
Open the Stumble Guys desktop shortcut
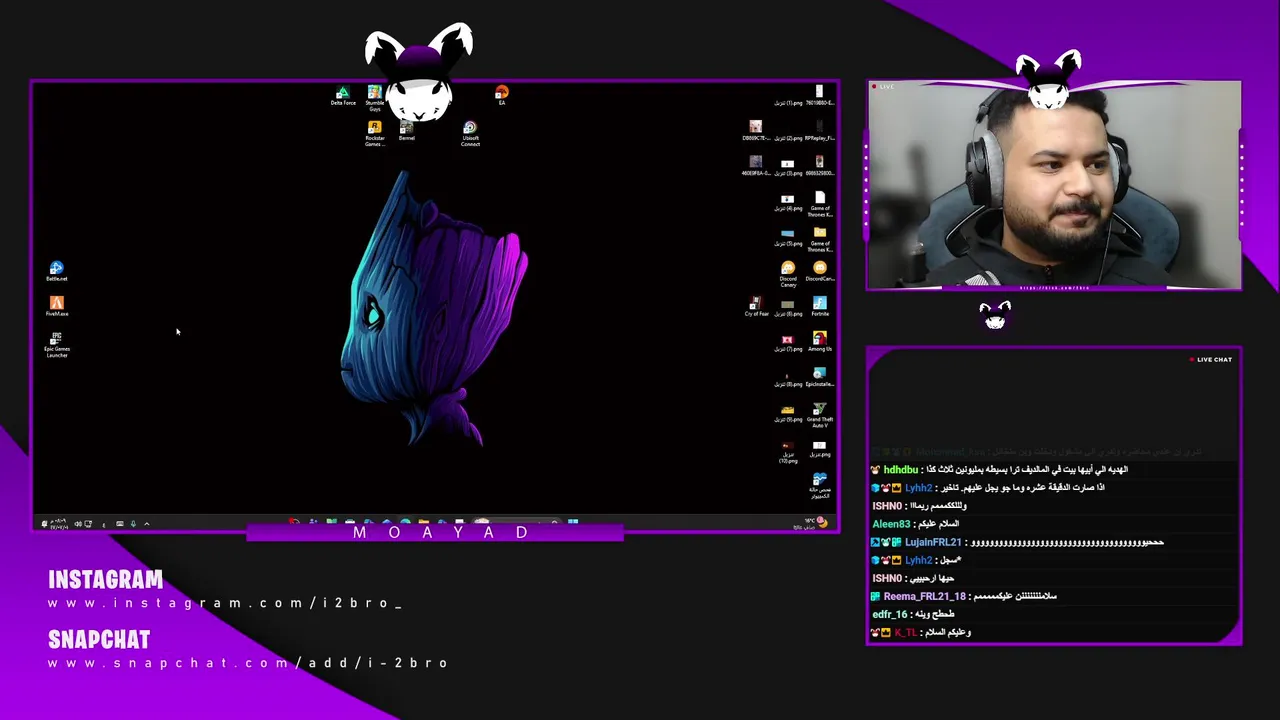point(374,98)
